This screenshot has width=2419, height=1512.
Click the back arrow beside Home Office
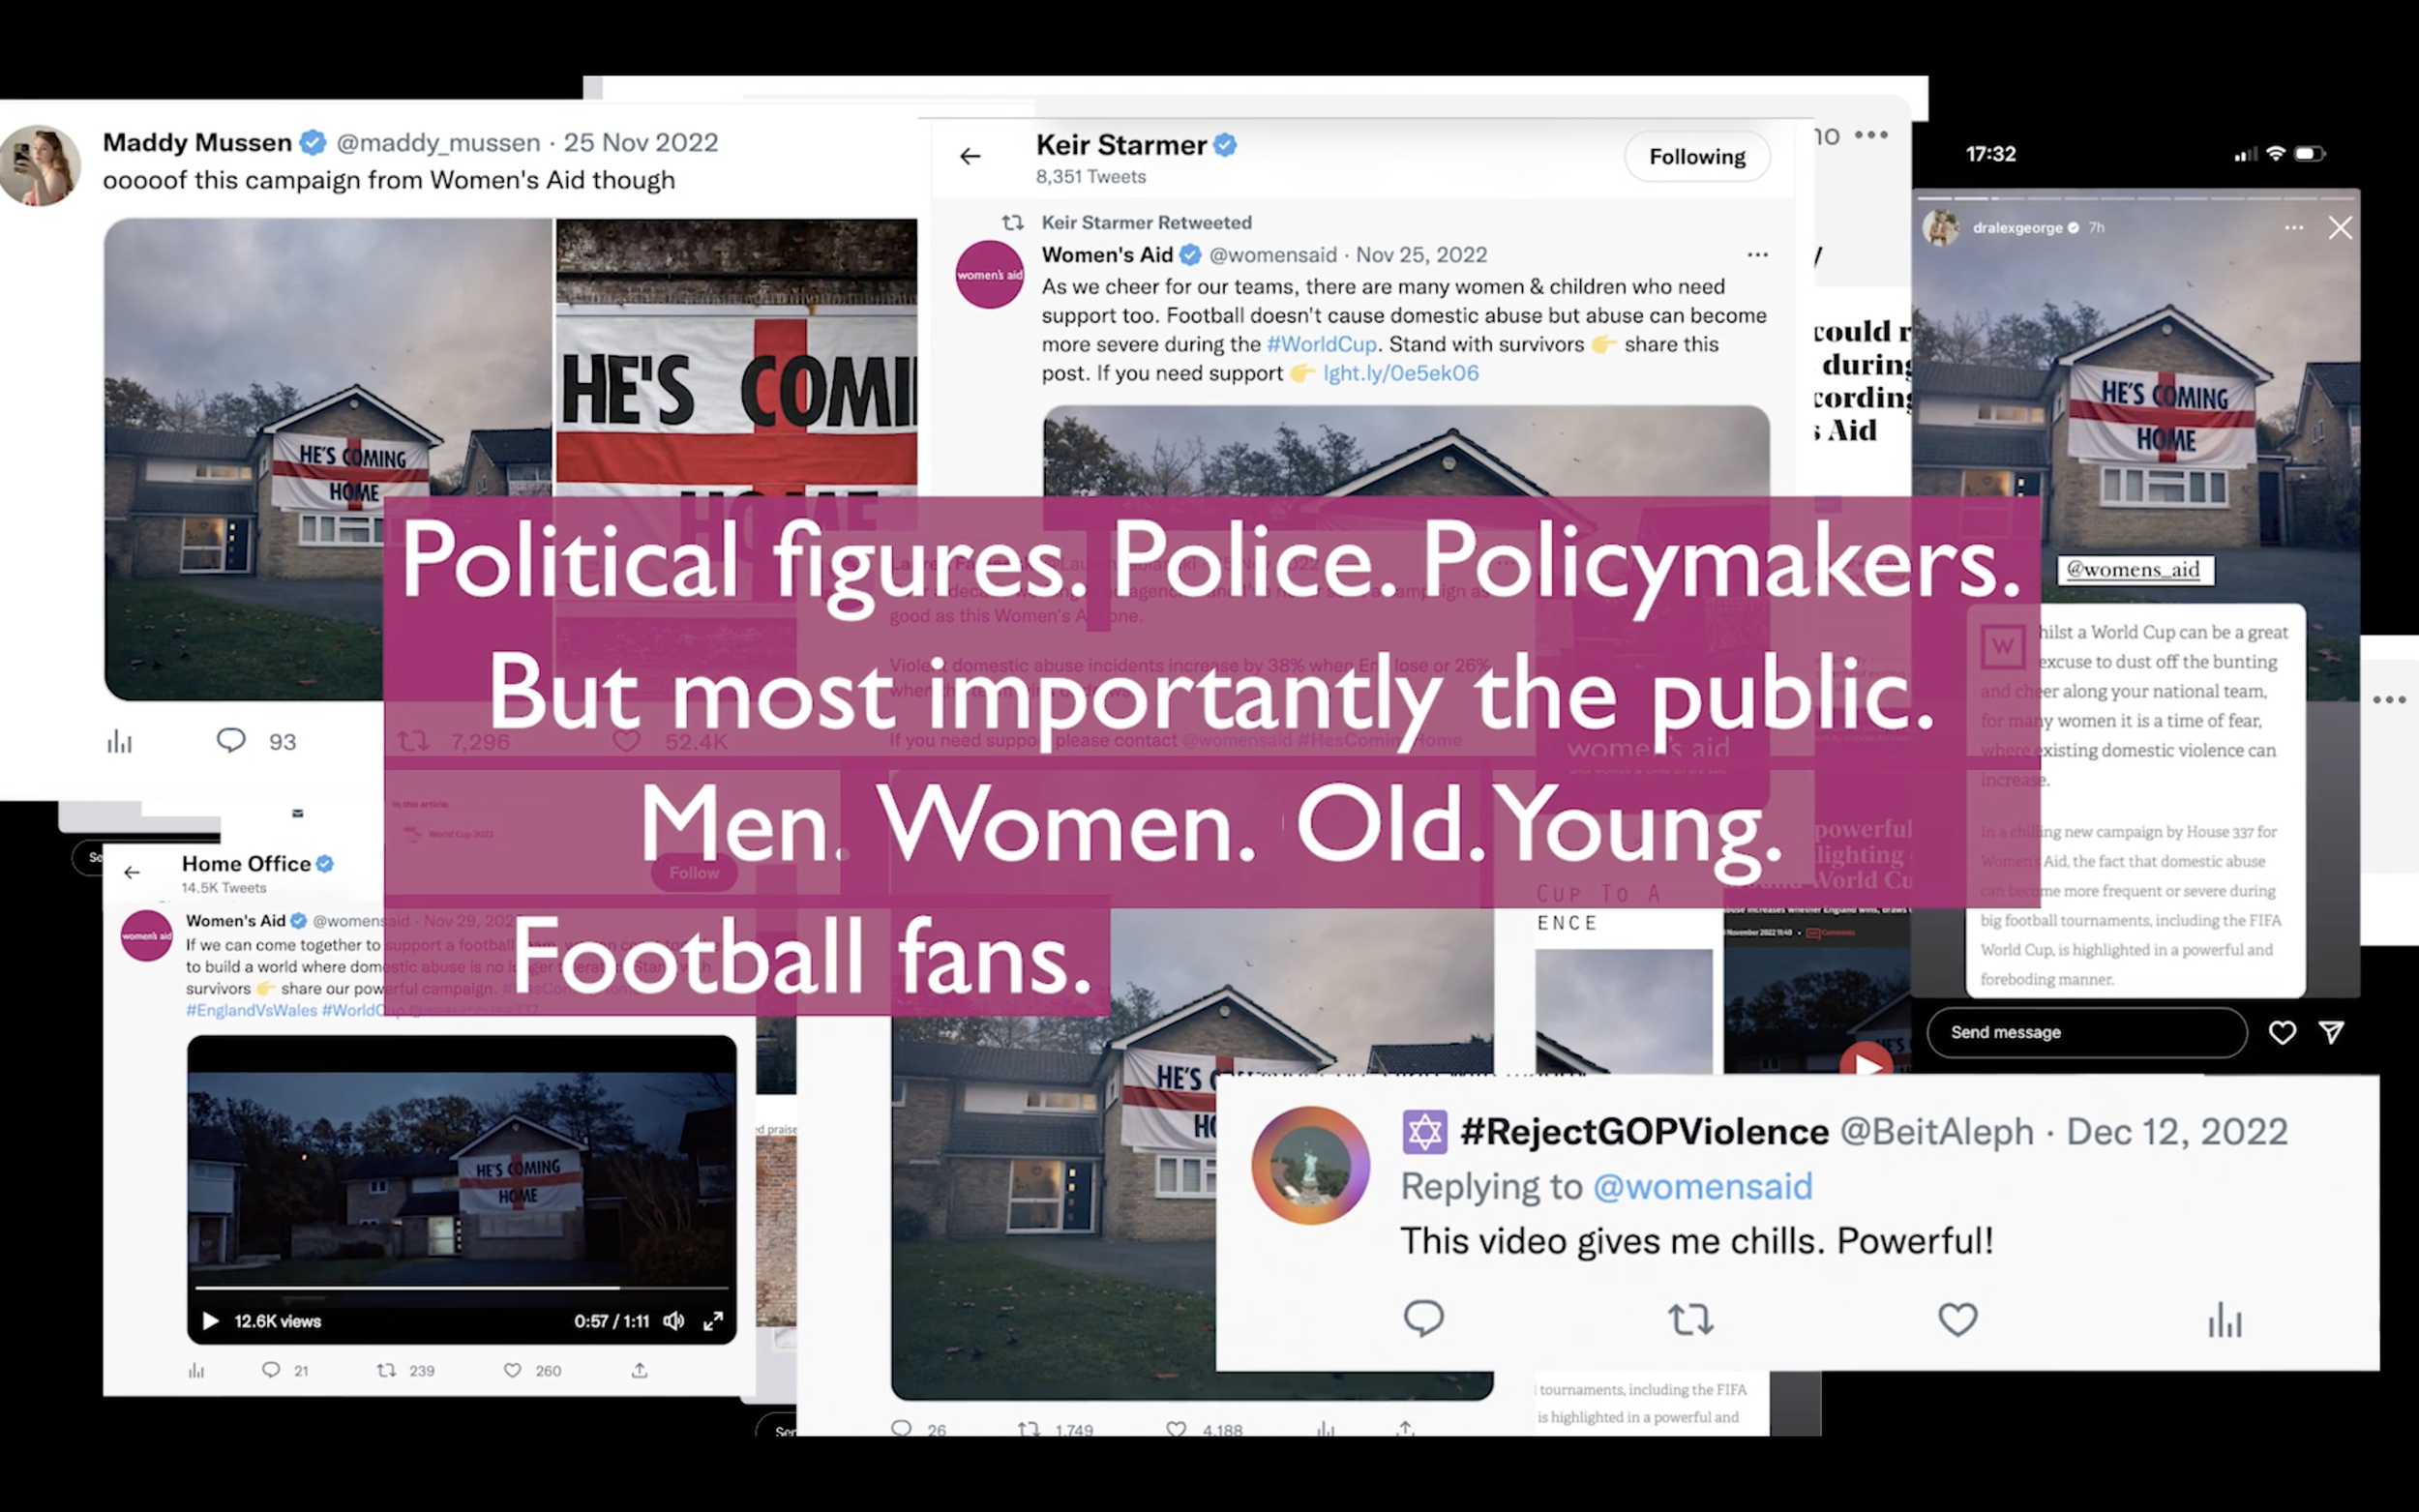[131, 872]
